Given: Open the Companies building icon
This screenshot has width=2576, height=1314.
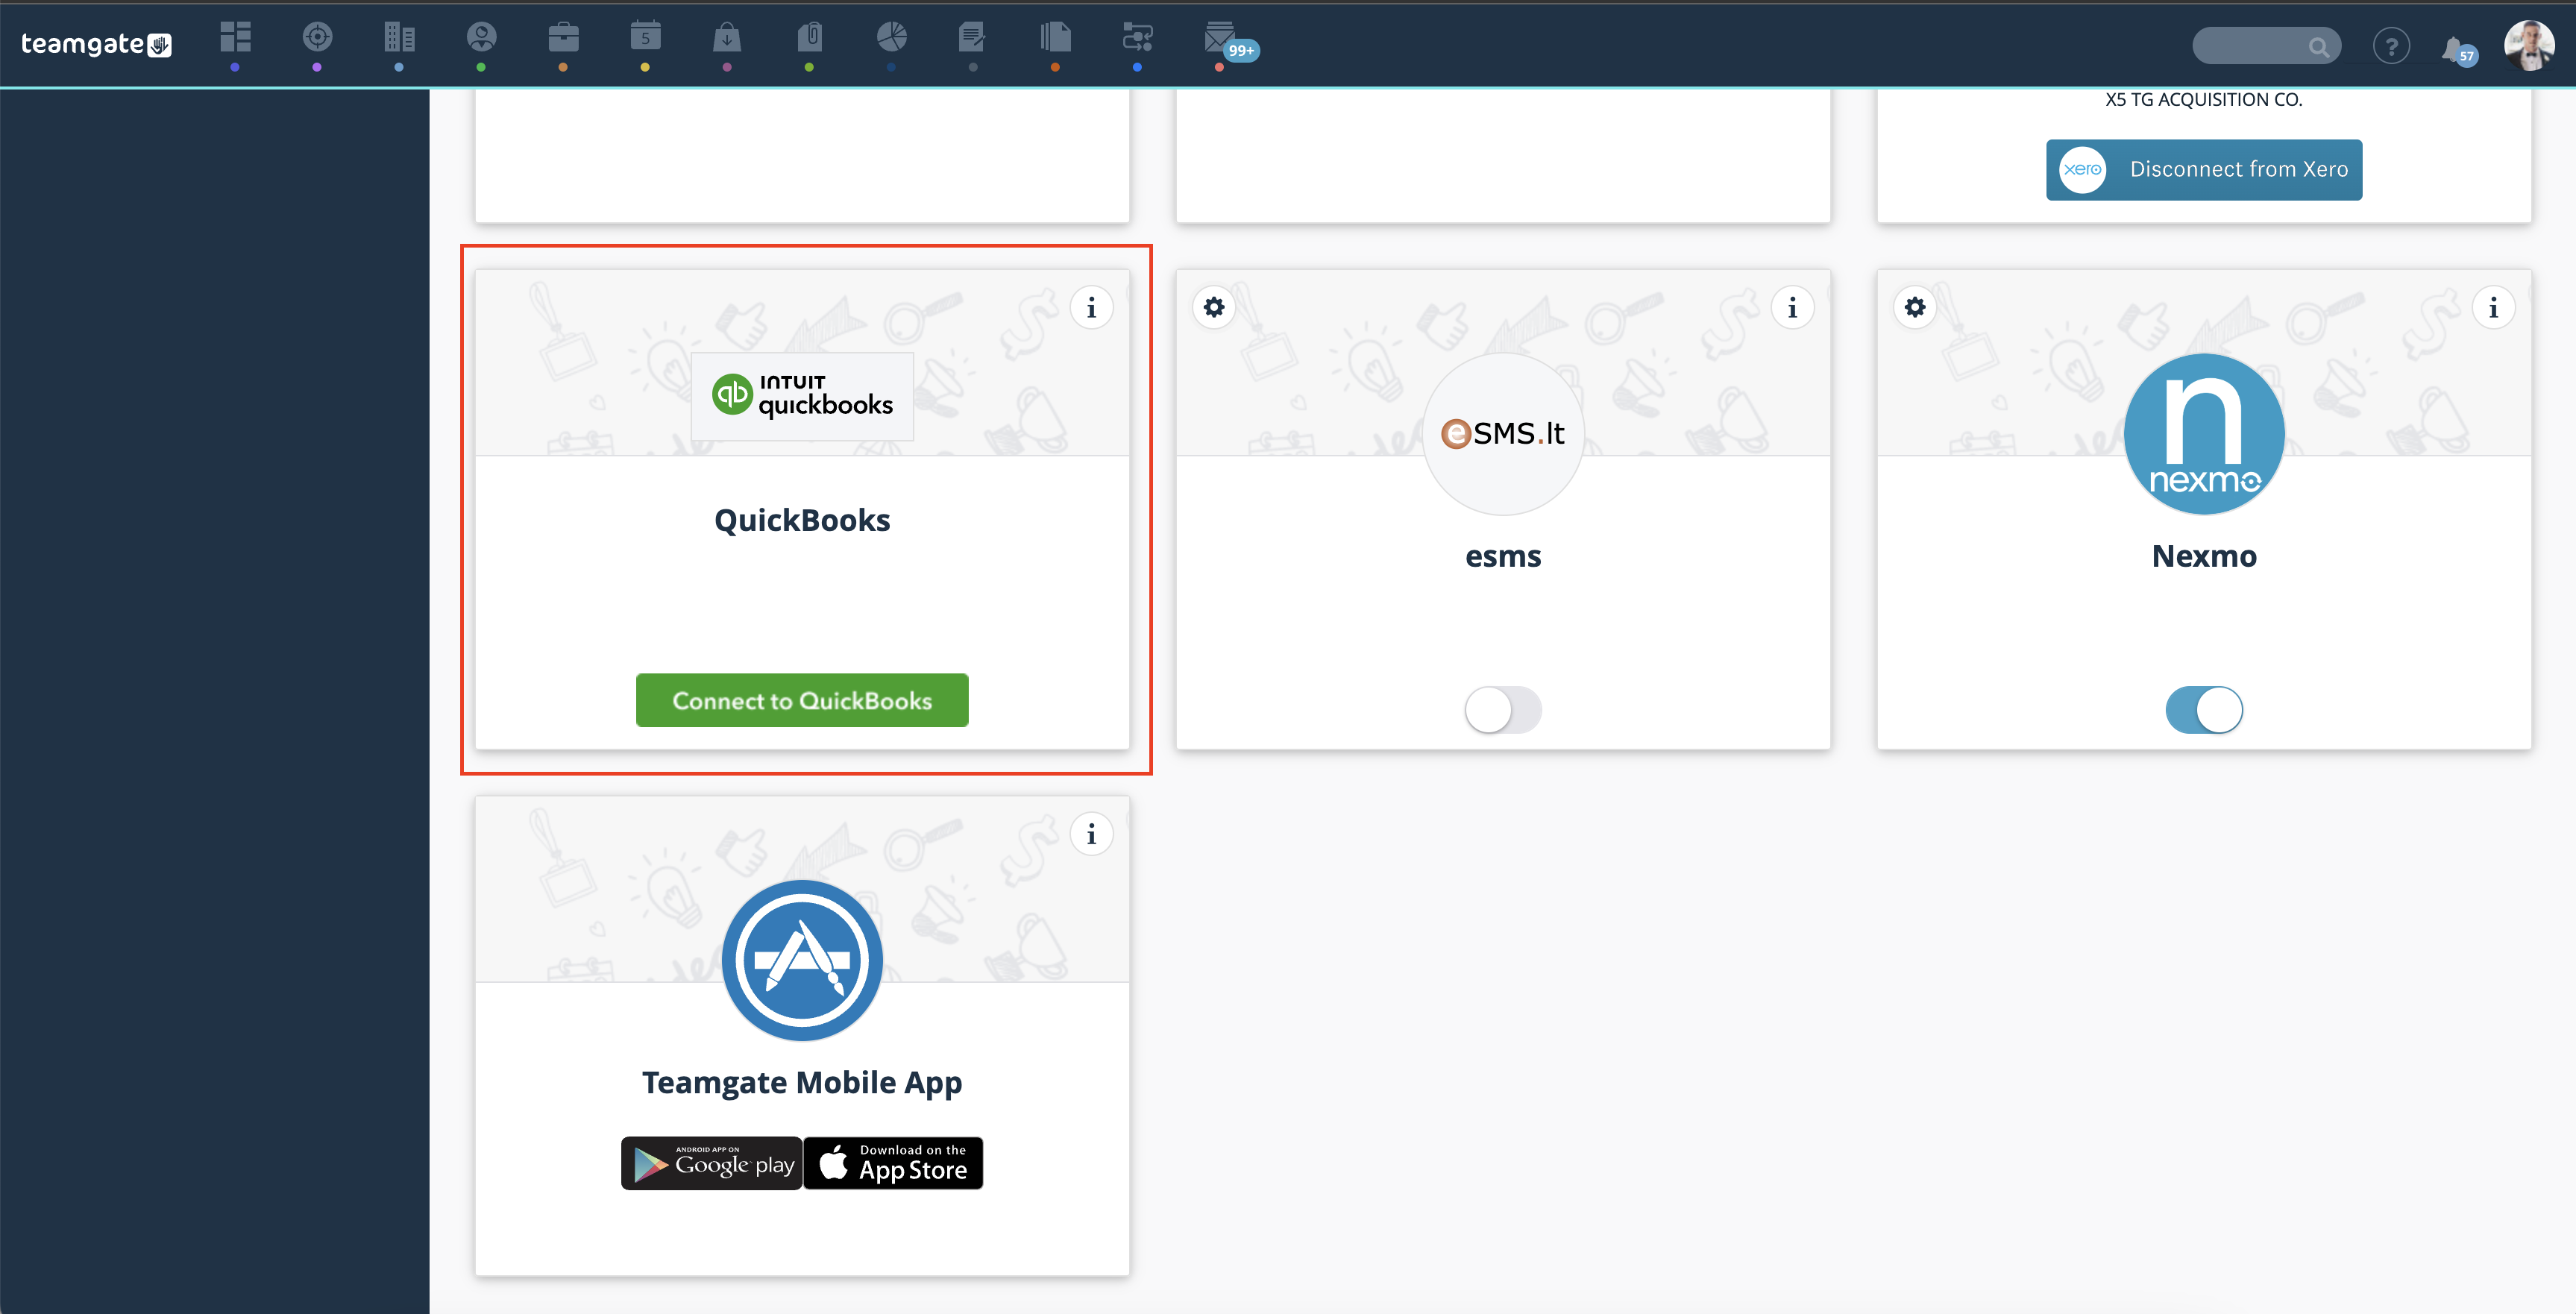Looking at the screenshot, I should coord(399,37).
